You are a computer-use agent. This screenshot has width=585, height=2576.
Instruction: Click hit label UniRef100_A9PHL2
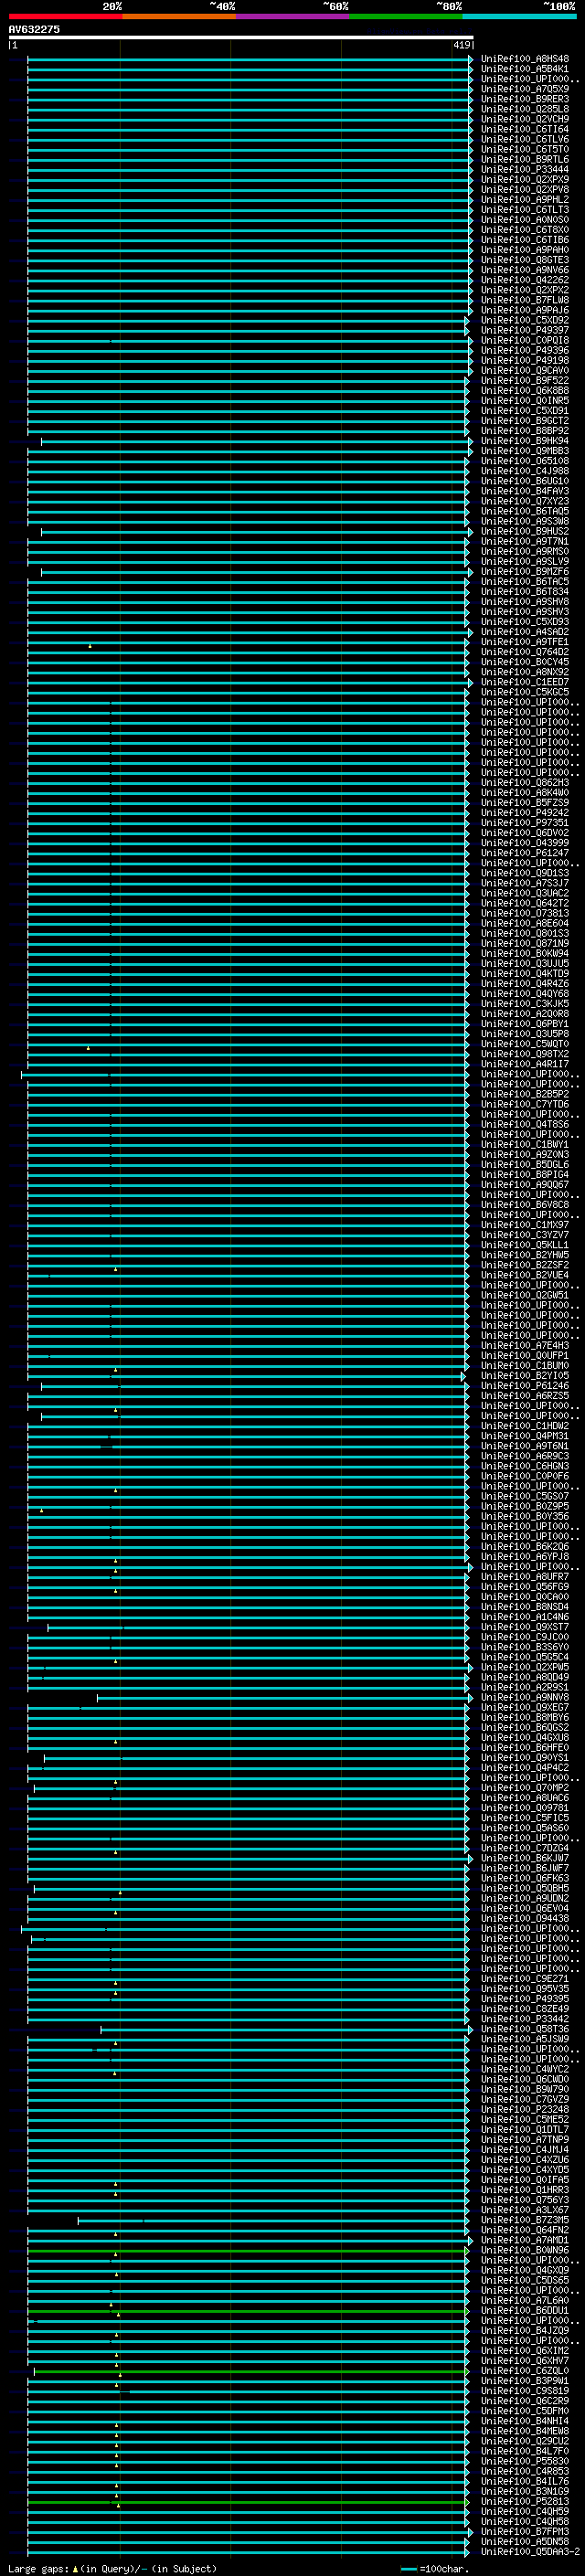(525, 199)
